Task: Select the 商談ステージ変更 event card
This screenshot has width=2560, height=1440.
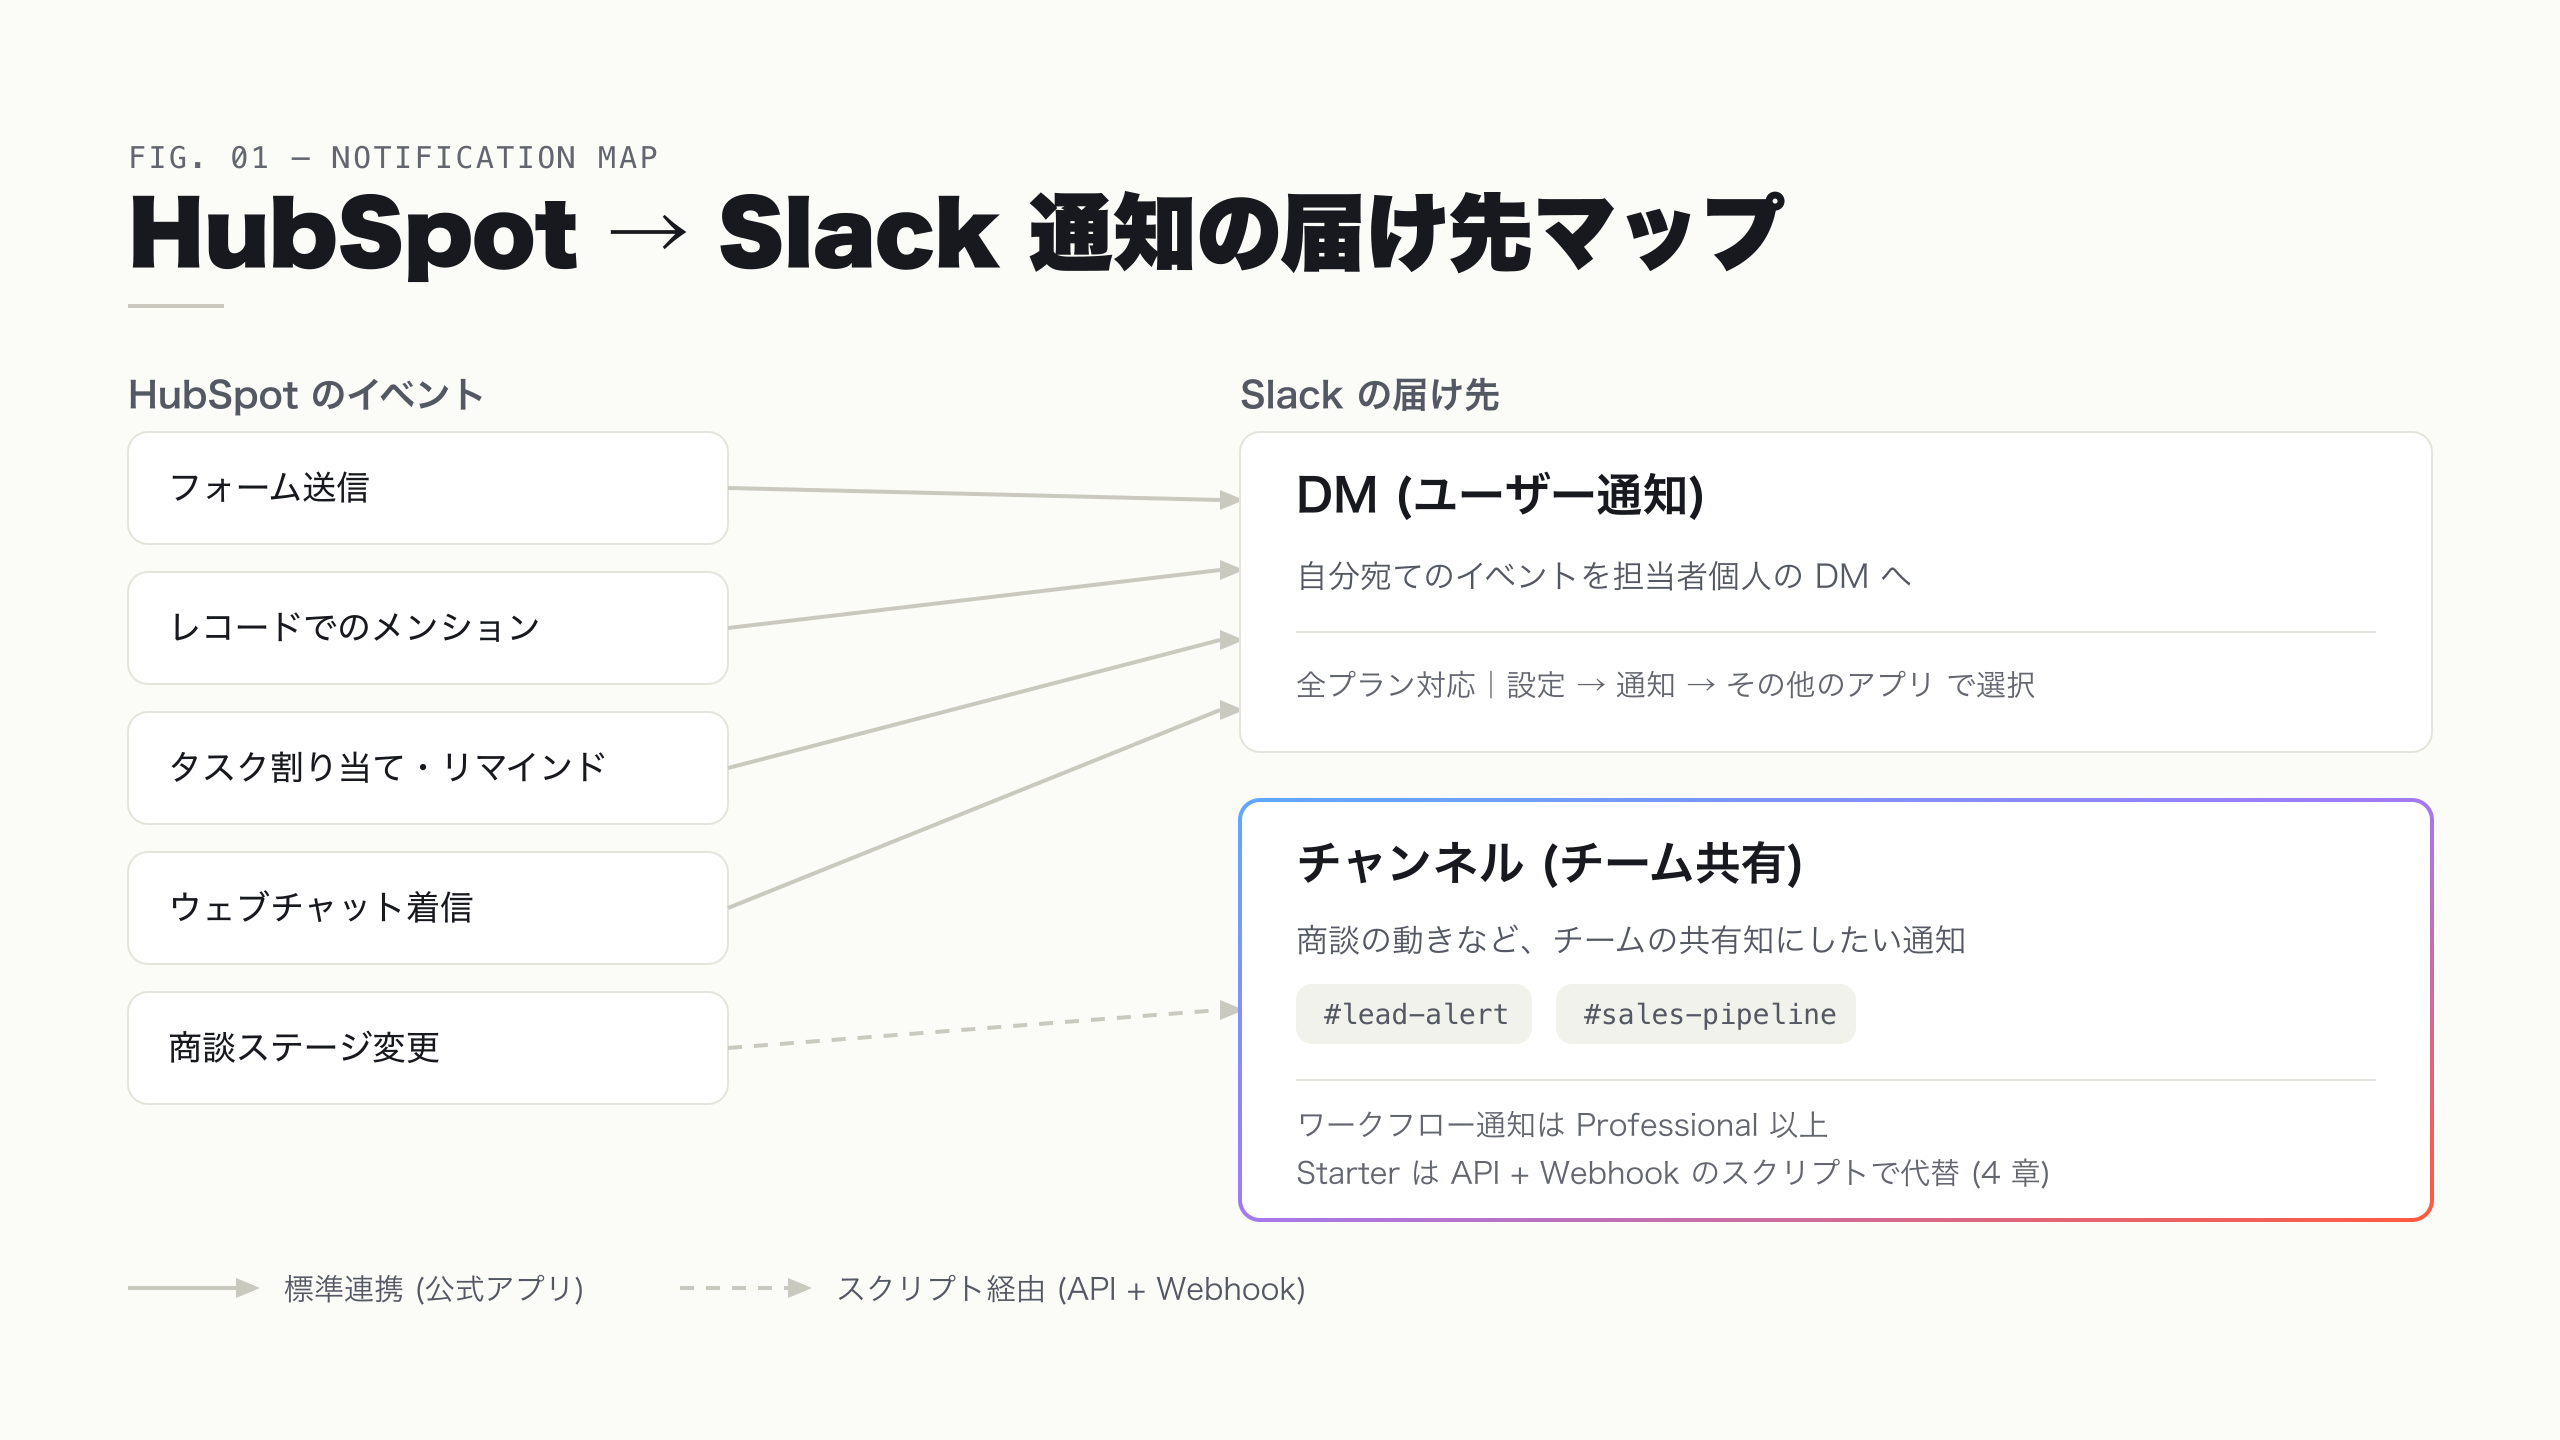Action: point(428,1048)
